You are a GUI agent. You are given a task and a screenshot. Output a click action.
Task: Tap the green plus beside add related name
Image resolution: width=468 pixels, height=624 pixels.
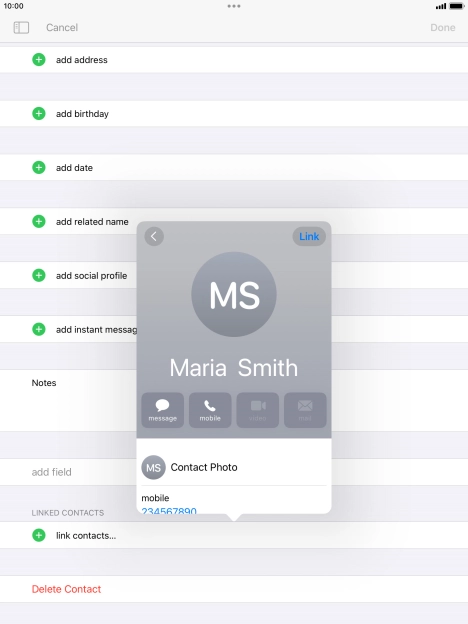39,221
